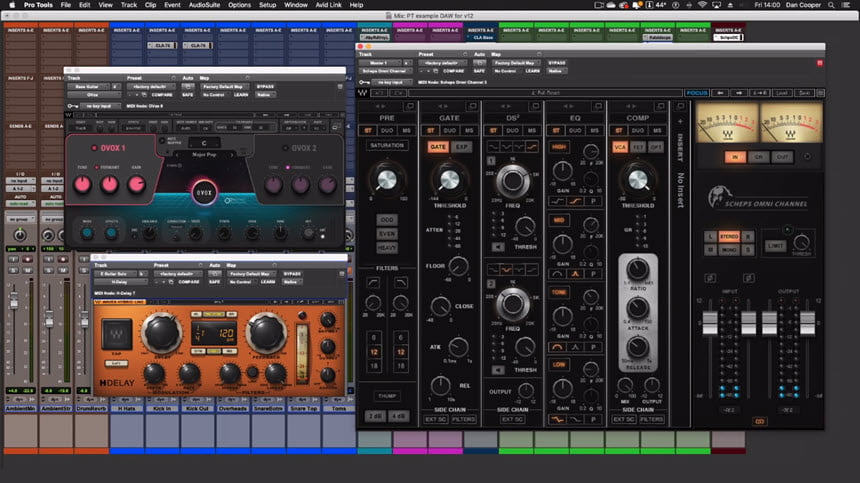Click the FOCUS button in Omni Channel

[697, 93]
